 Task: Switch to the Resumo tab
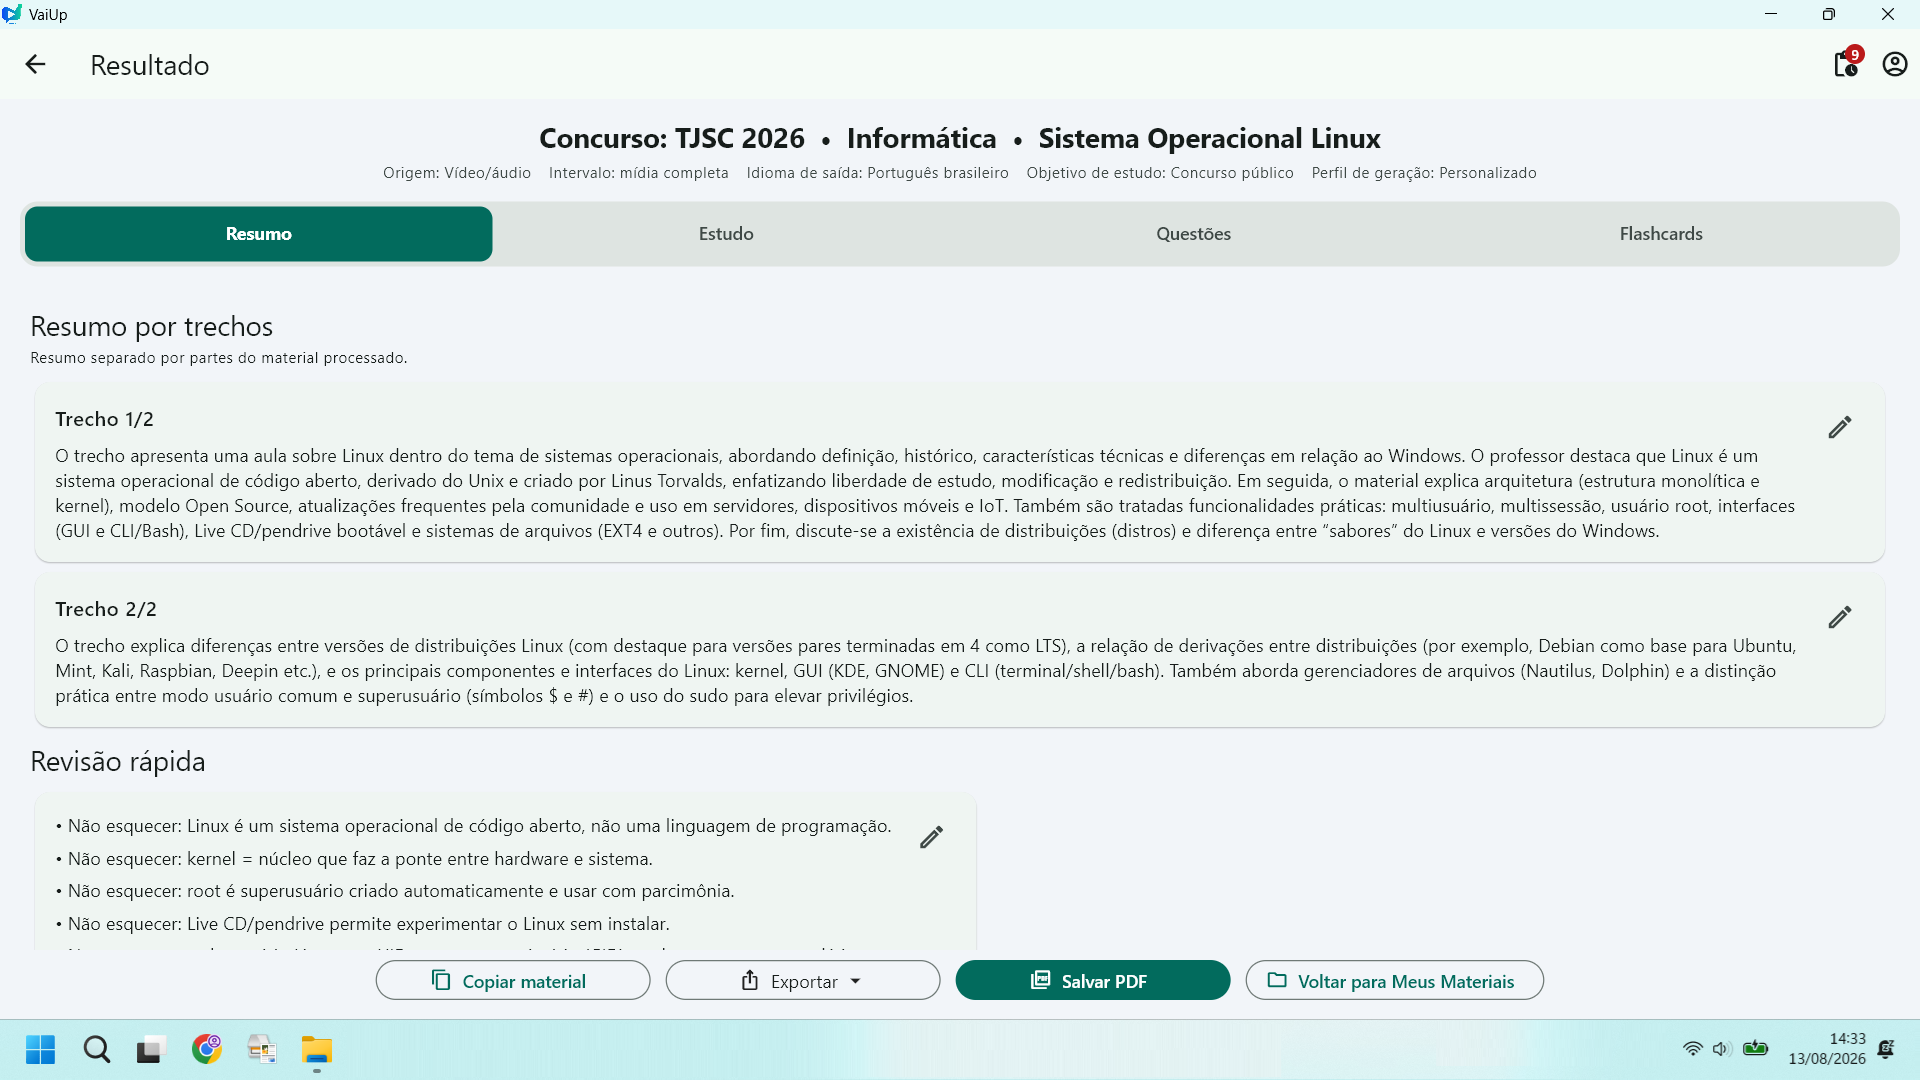click(x=258, y=234)
